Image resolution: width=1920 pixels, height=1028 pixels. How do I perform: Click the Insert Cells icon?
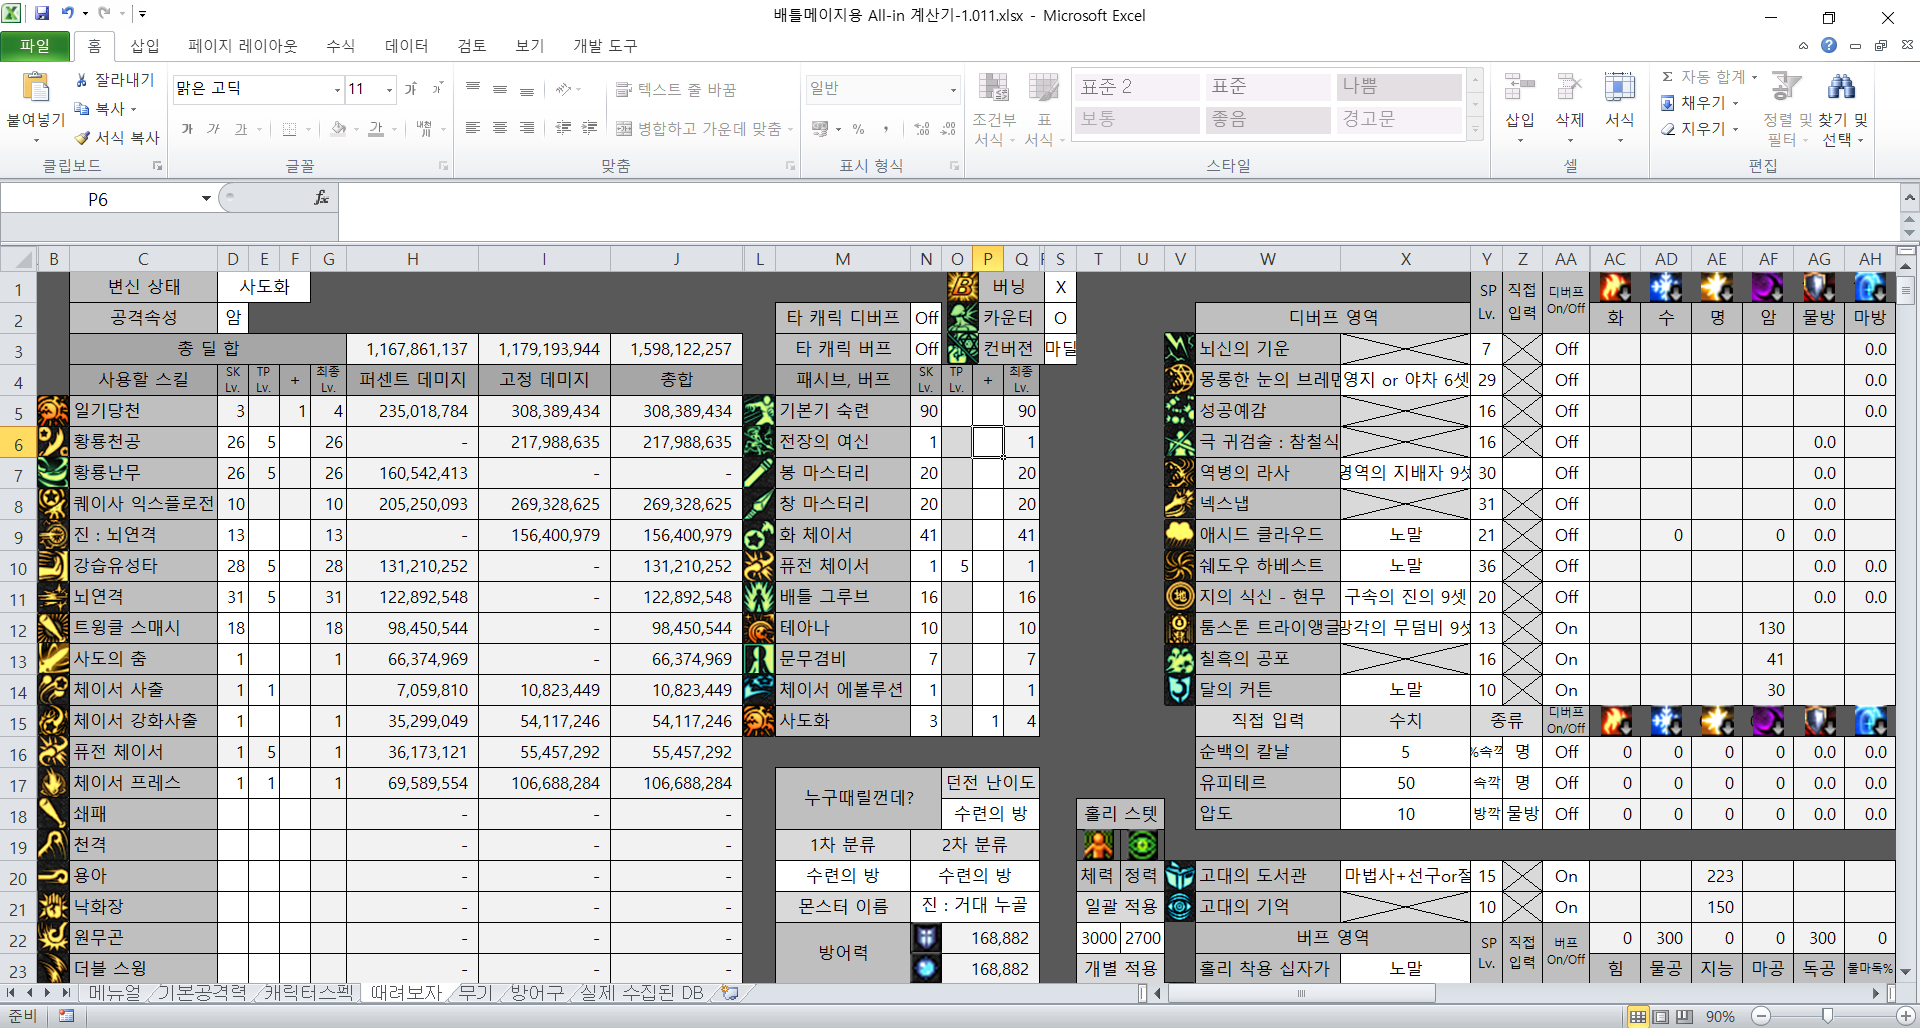pyautogui.click(x=1519, y=88)
